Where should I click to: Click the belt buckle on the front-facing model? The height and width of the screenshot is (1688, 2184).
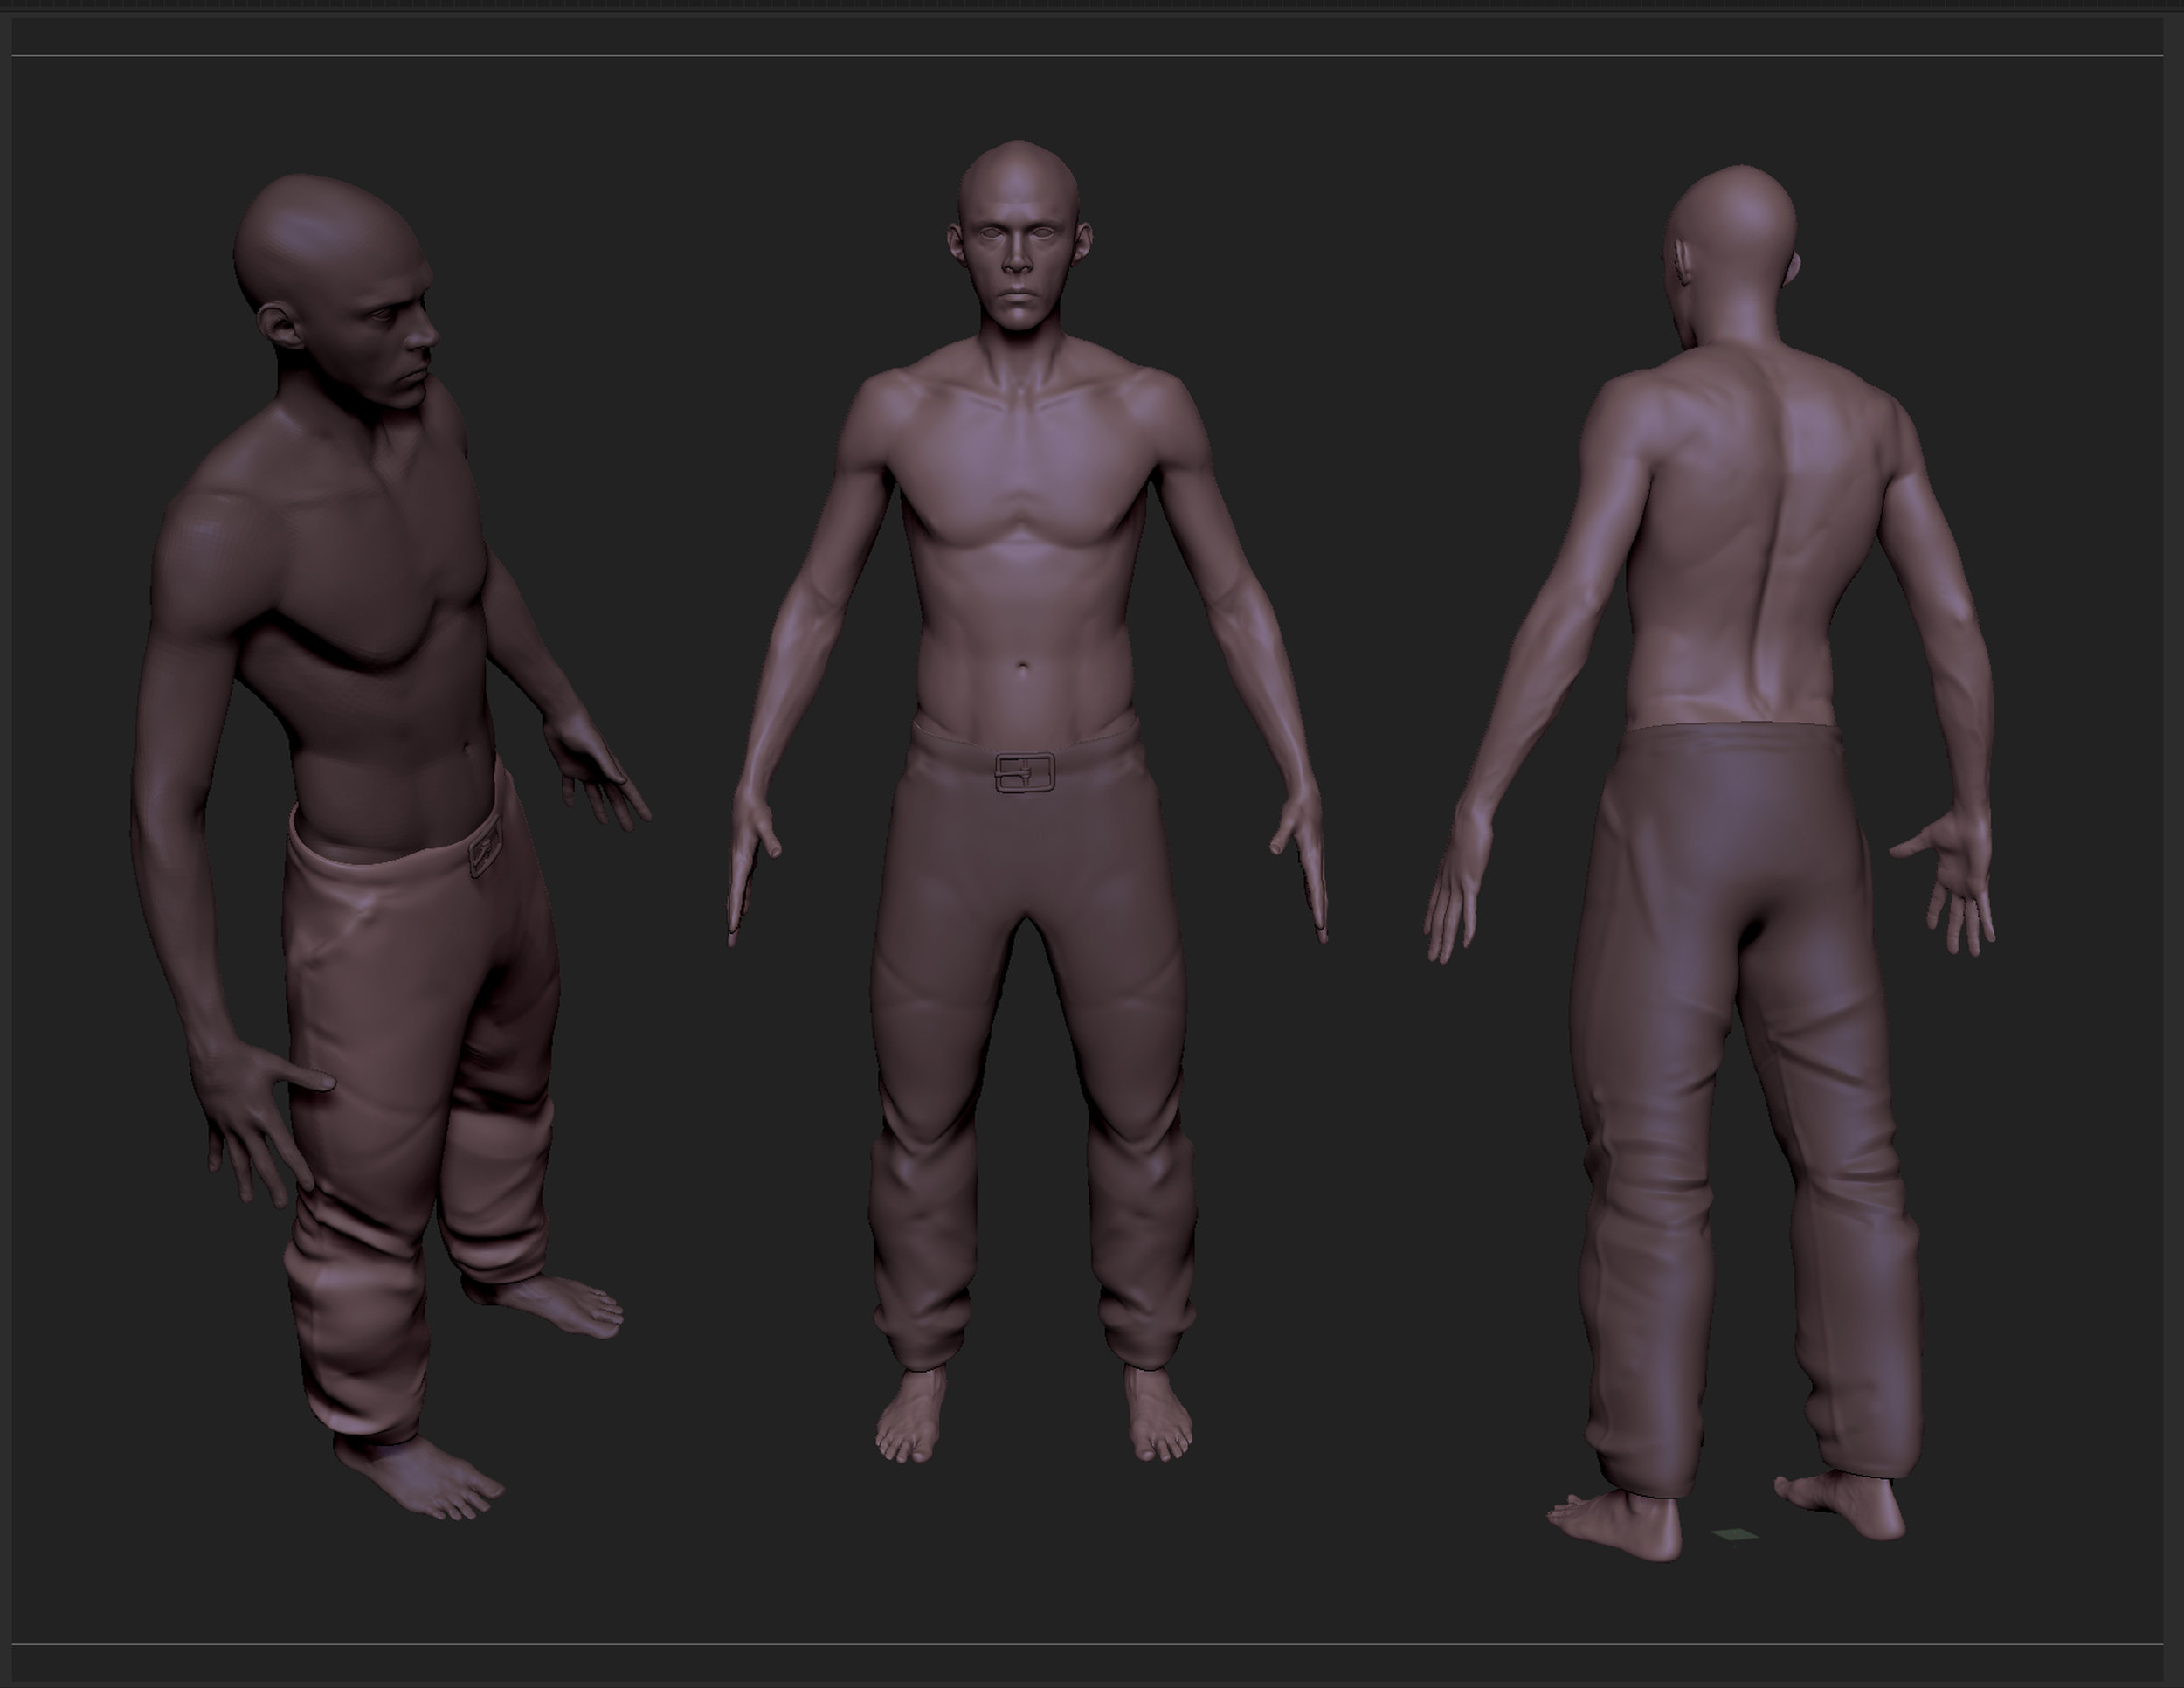click(x=1025, y=773)
